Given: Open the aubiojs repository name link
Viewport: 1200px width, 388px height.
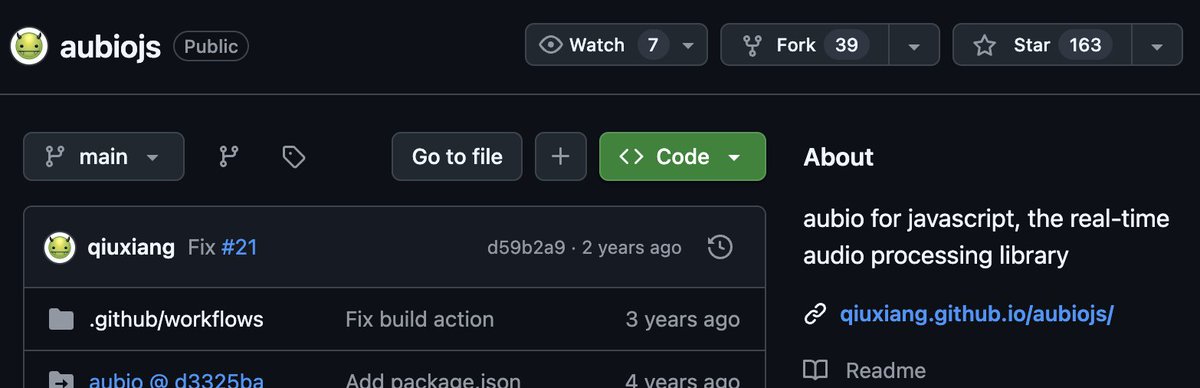Looking at the screenshot, I should (x=110, y=46).
